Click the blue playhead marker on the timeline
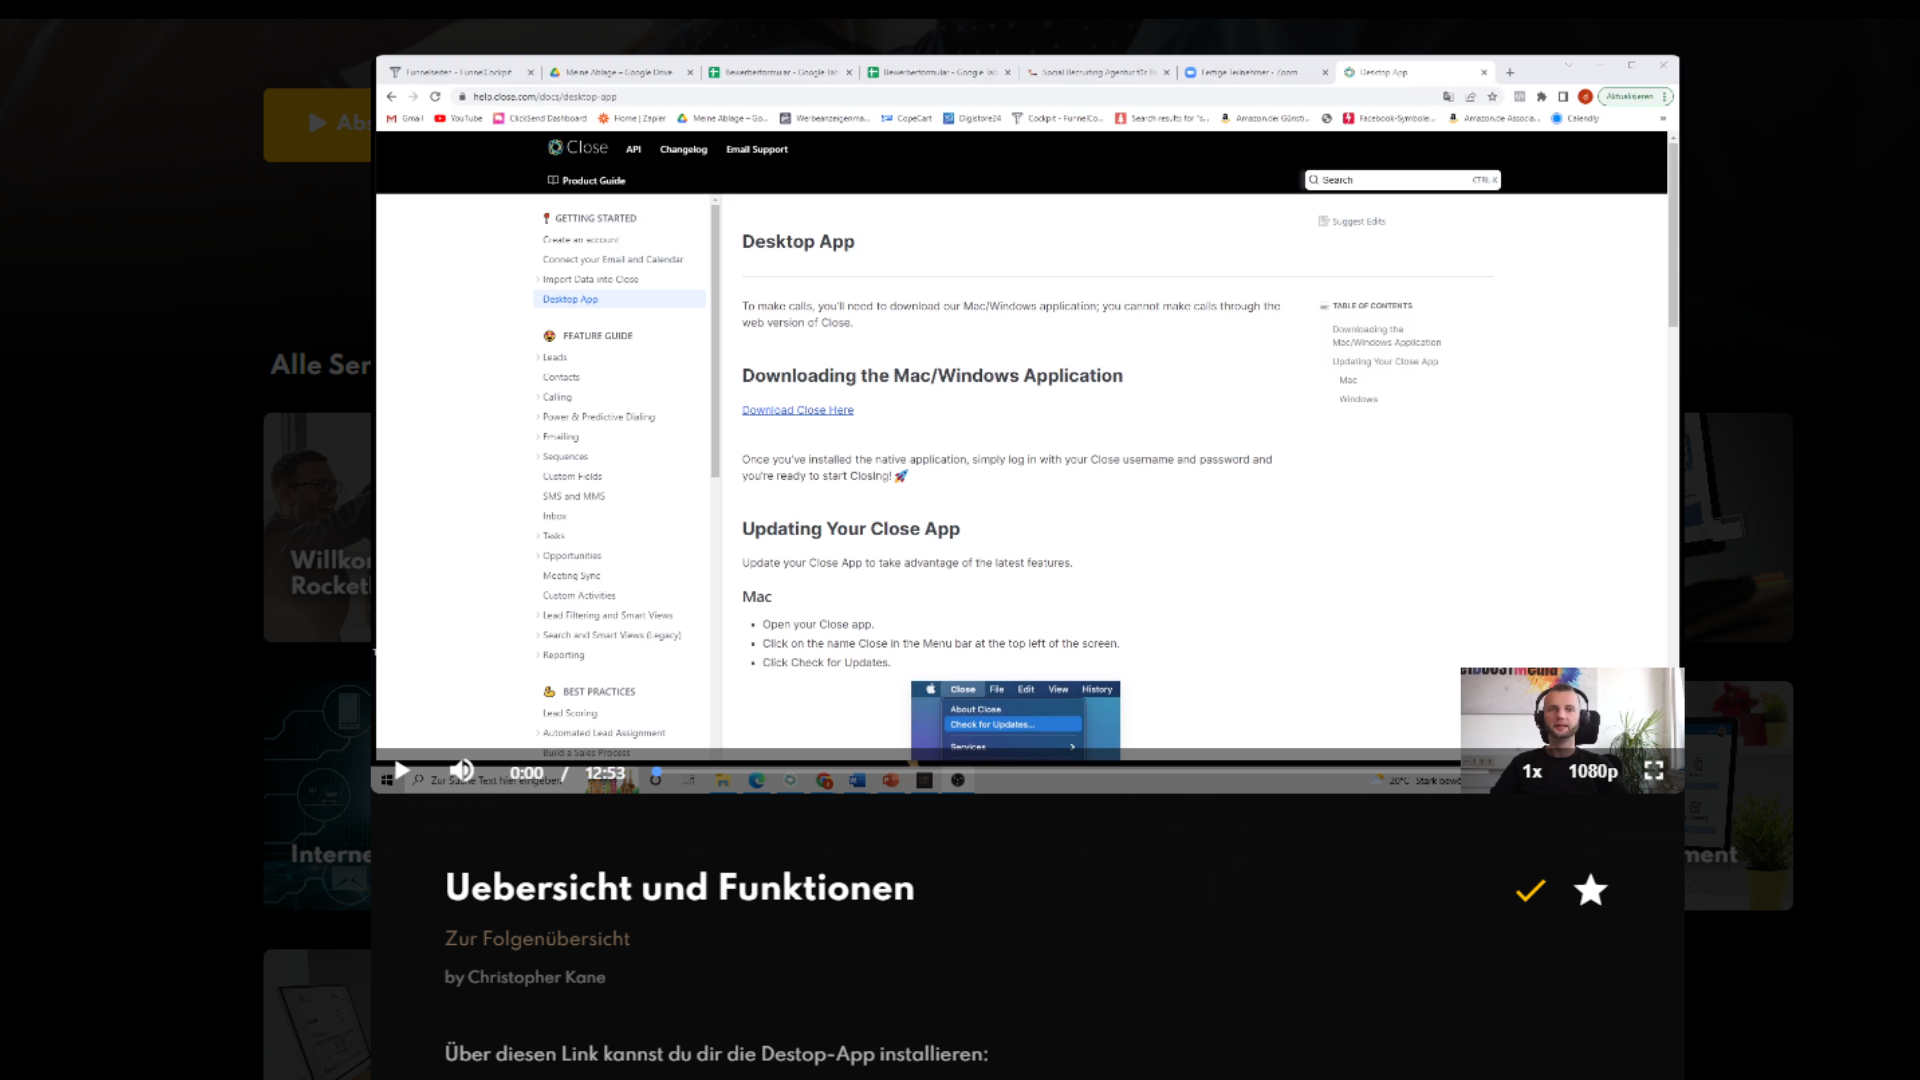The image size is (1920, 1080). (x=656, y=773)
